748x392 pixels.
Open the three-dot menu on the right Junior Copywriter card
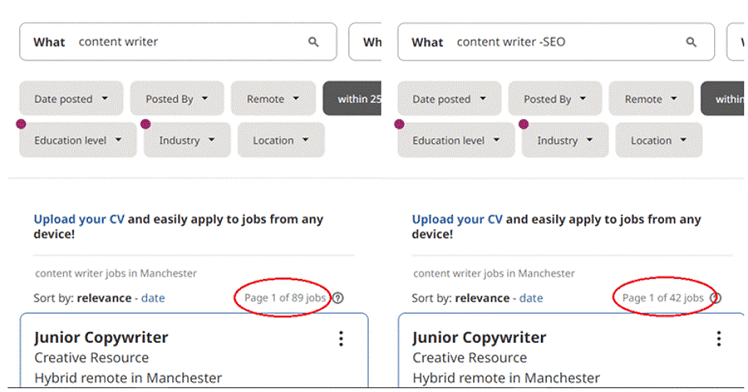[x=719, y=339]
